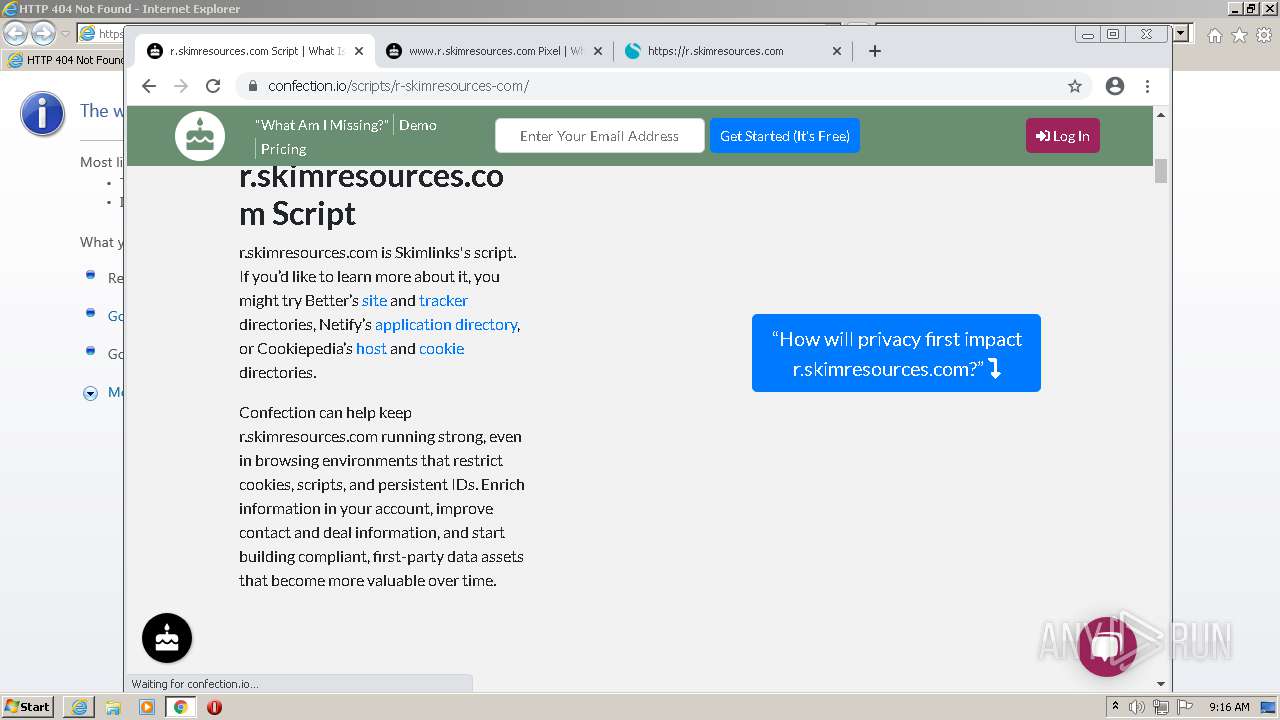Open the floating black cake widget

click(167, 638)
